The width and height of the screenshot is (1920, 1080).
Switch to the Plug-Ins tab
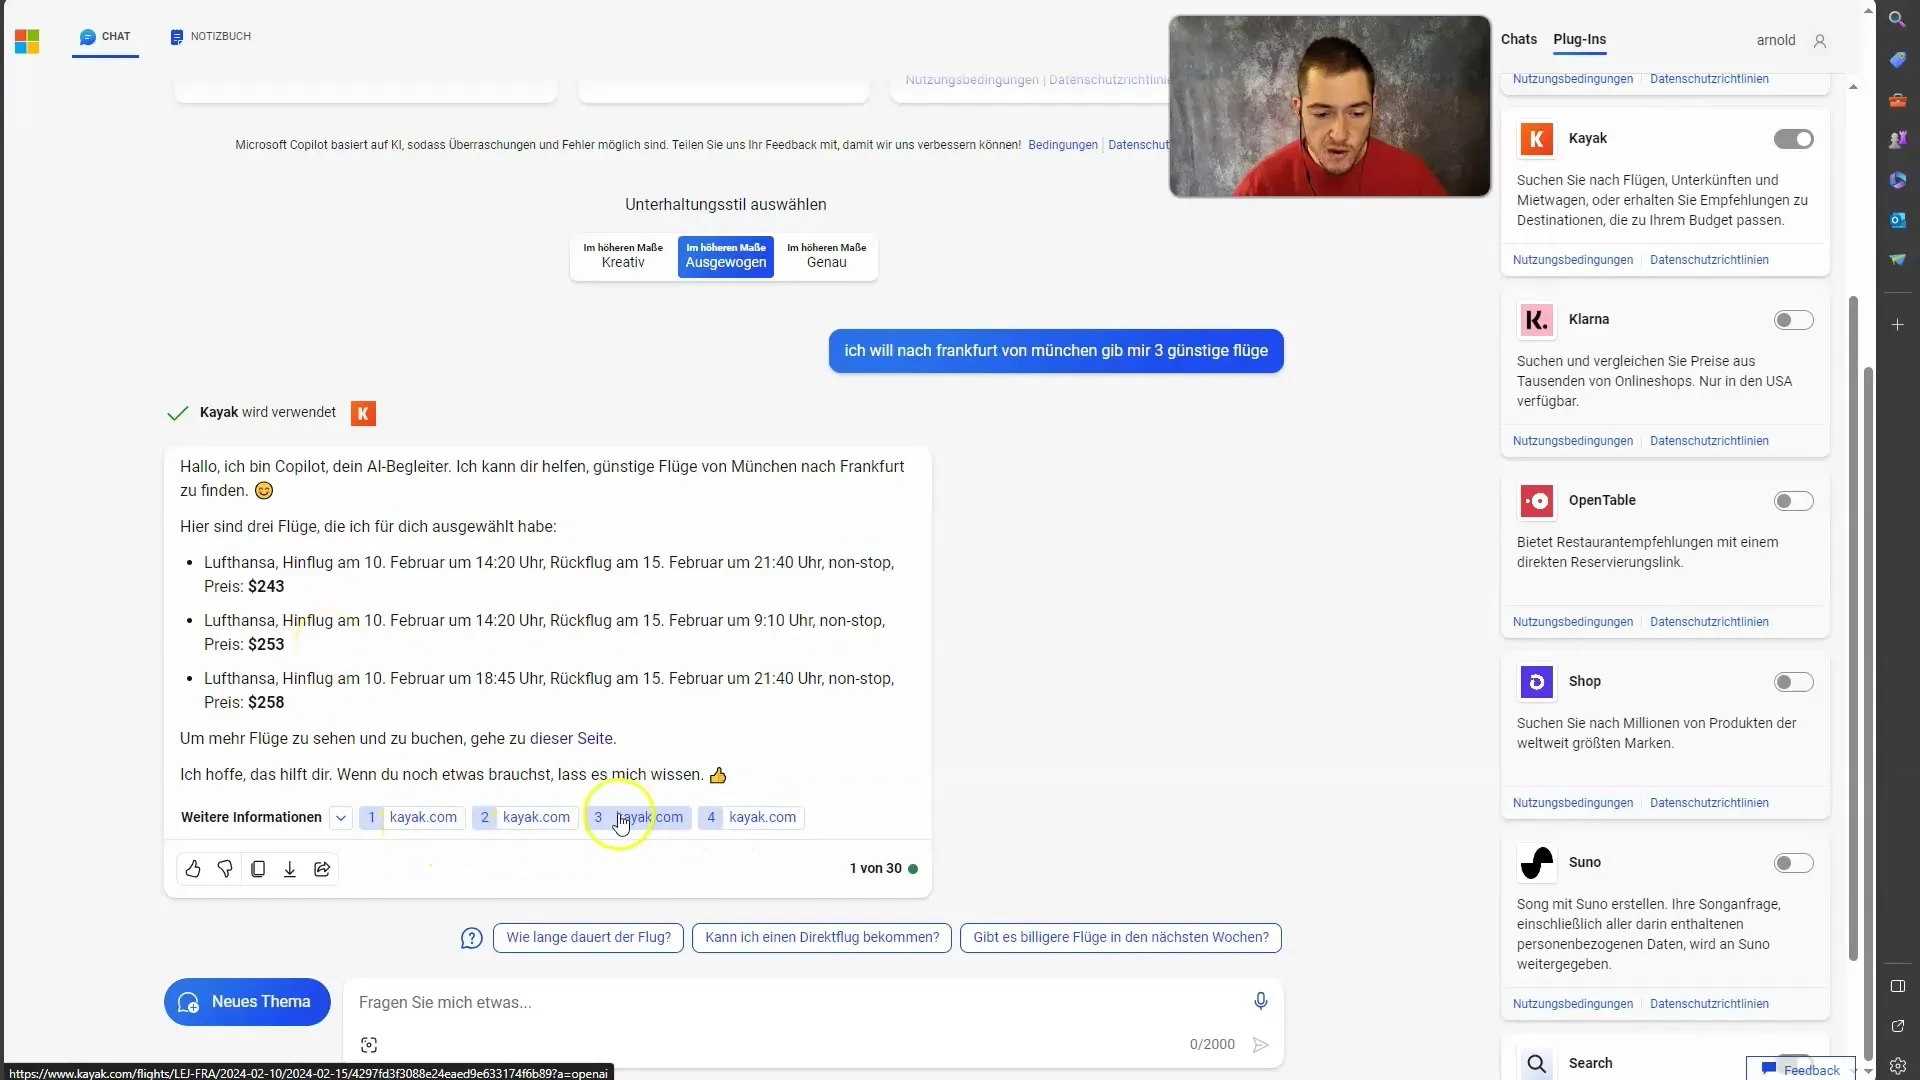coord(1578,38)
